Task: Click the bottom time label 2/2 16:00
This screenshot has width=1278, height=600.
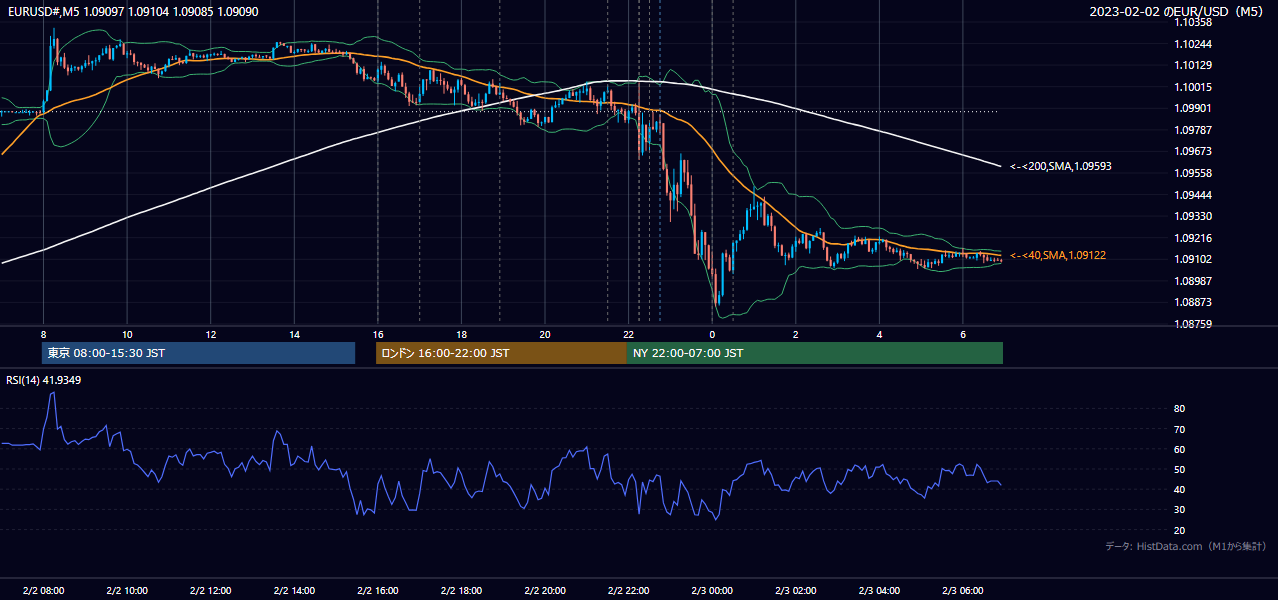Action: click(377, 590)
